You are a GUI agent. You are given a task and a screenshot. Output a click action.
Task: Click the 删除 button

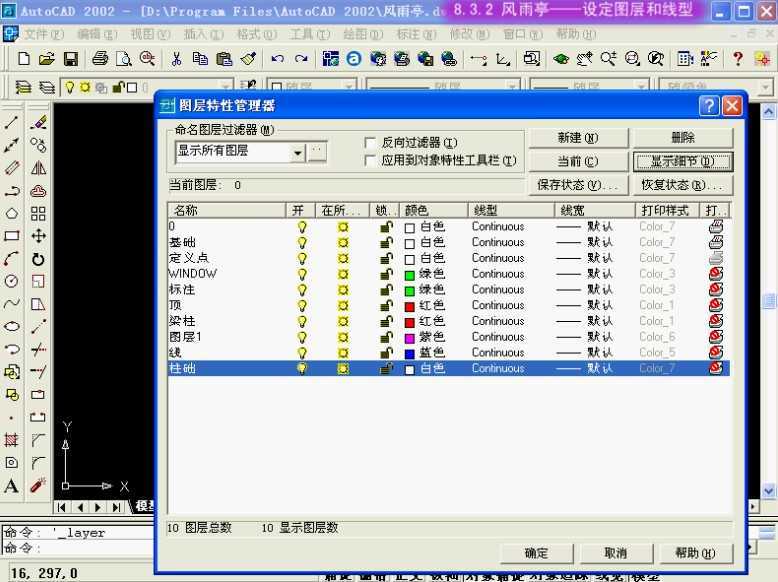point(683,137)
